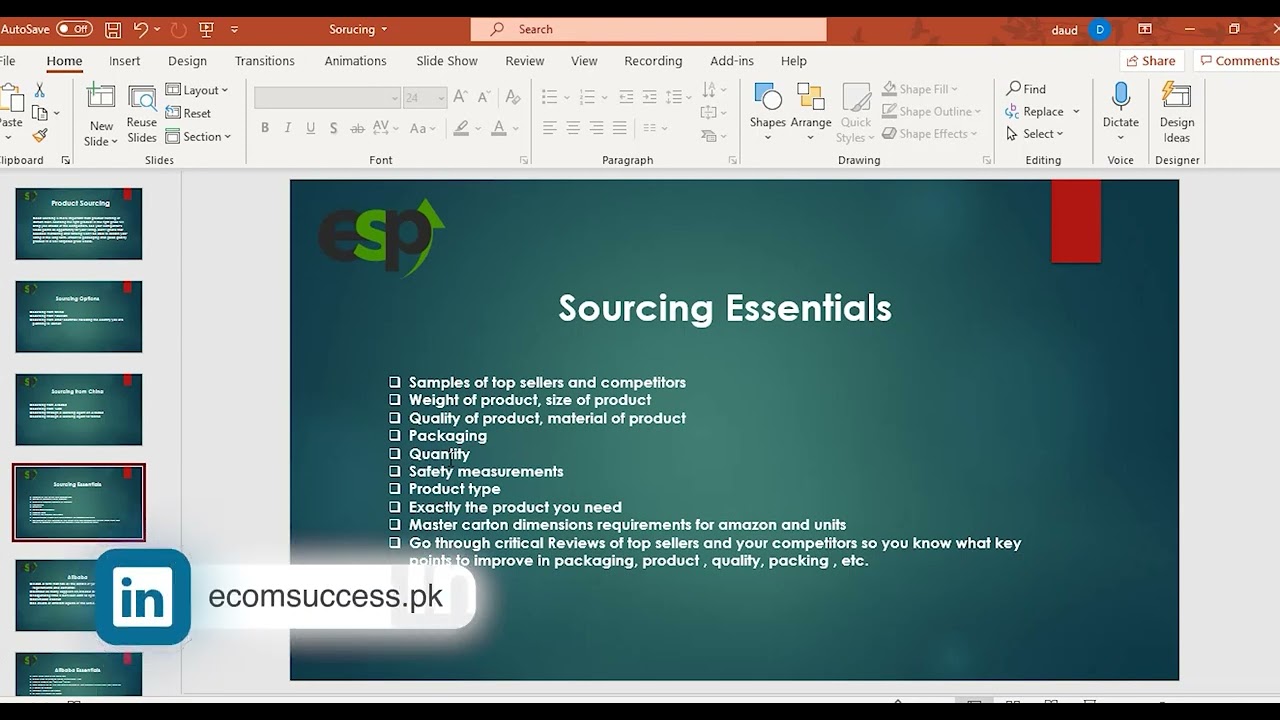Screen dimensions: 1280x720
Task: Increase font size
Action: coord(461,97)
